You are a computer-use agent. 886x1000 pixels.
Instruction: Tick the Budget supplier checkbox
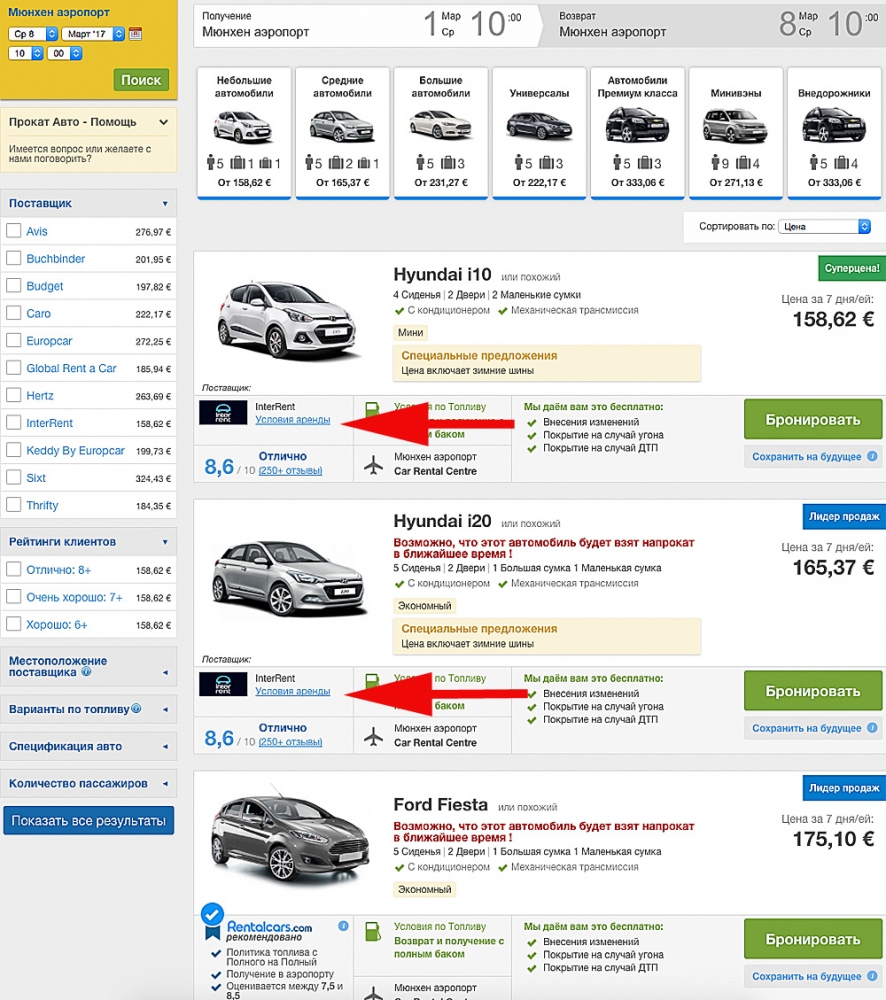[13, 286]
